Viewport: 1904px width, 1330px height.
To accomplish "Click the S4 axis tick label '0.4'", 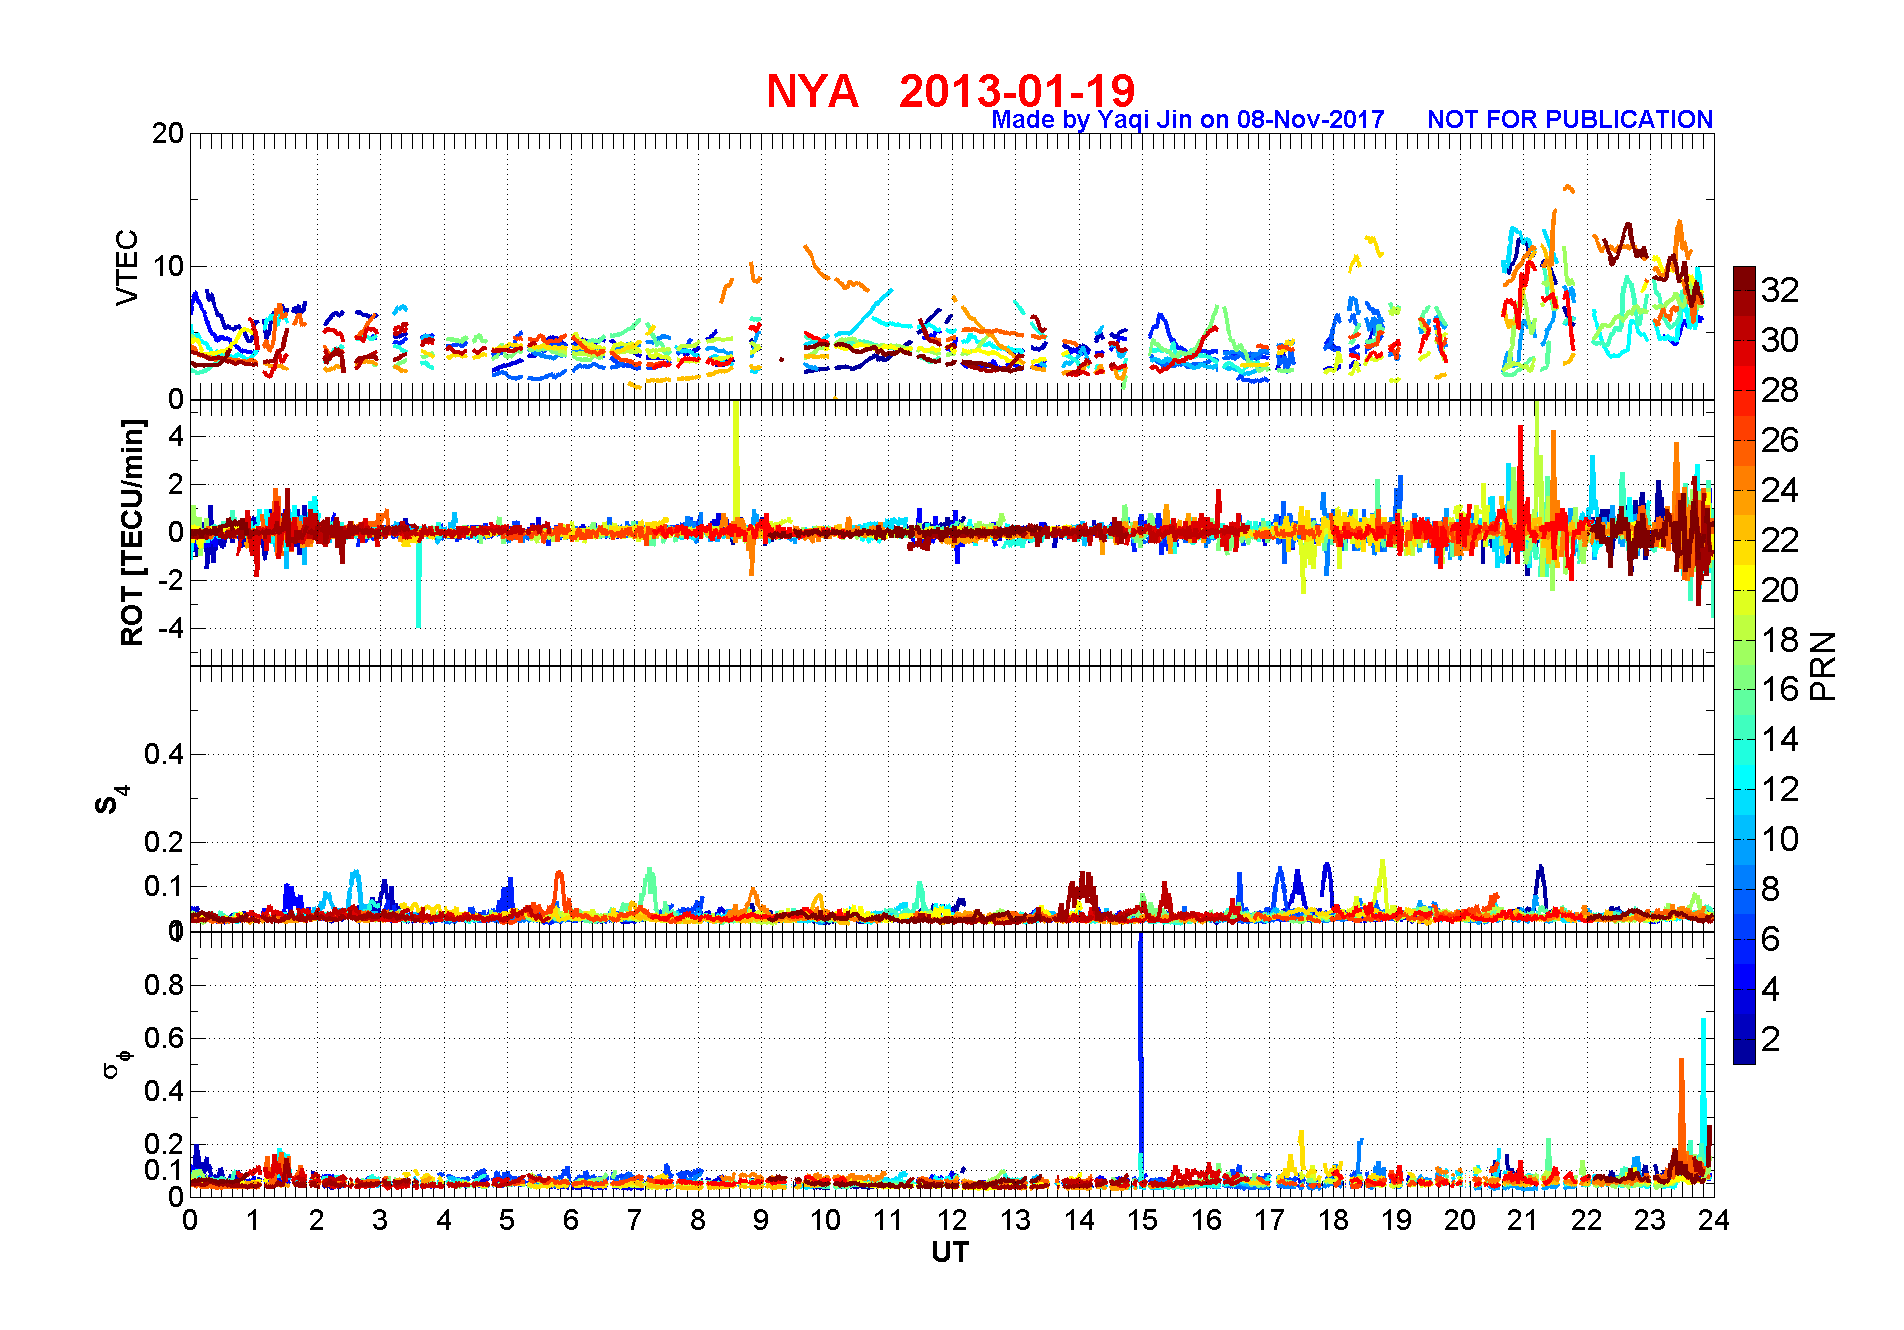I will pos(164,754).
